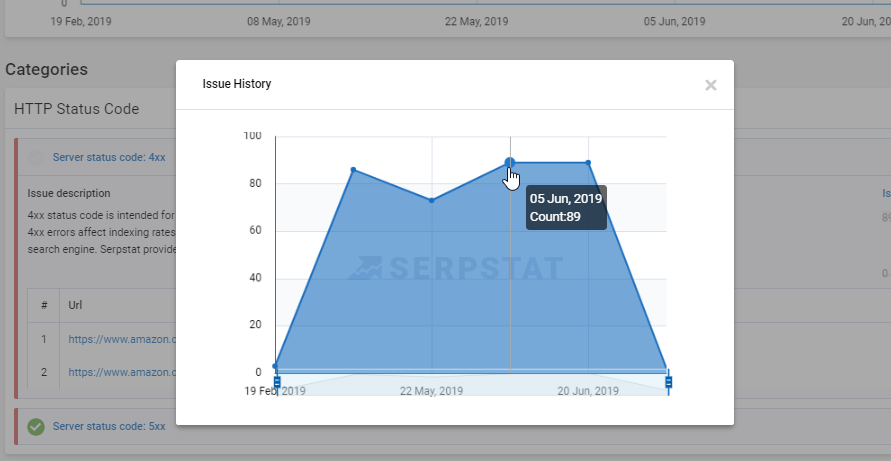Screen dimensions: 891x461
Task: Click the # column header
Action: [44, 305]
